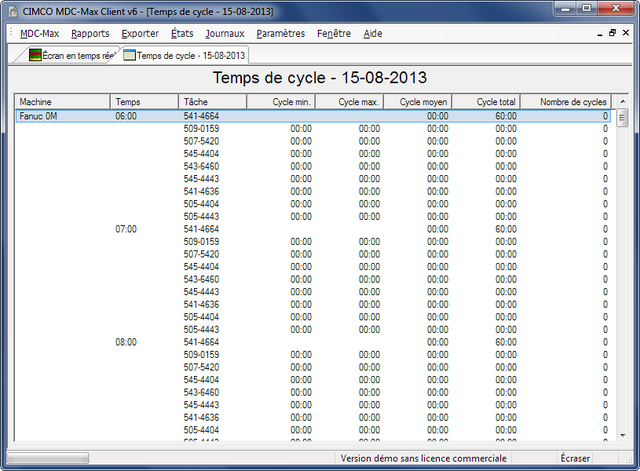This screenshot has width=640, height=471.
Task: Open the Rapports menu
Action: click(x=90, y=33)
